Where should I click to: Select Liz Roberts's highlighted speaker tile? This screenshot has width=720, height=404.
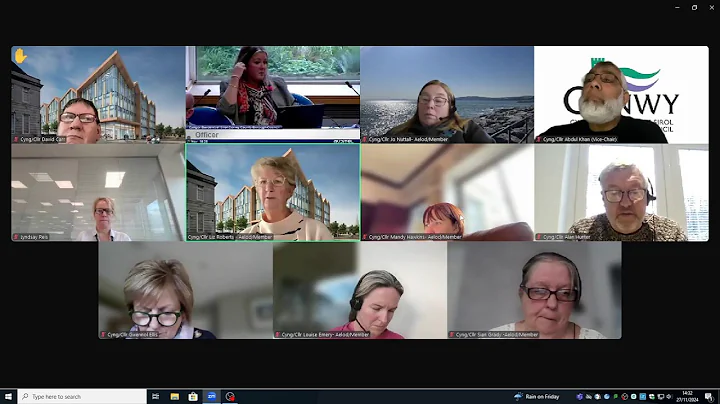(x=273, y=192)
